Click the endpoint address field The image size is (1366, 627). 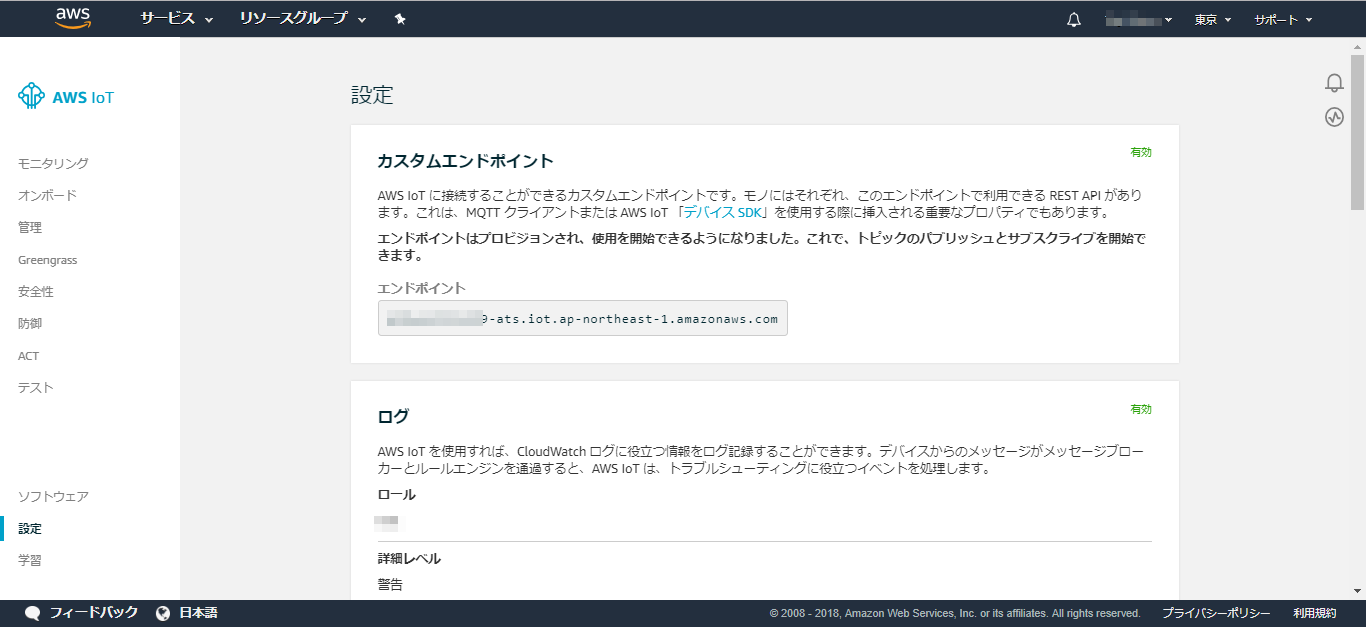(x=583, y=318)
